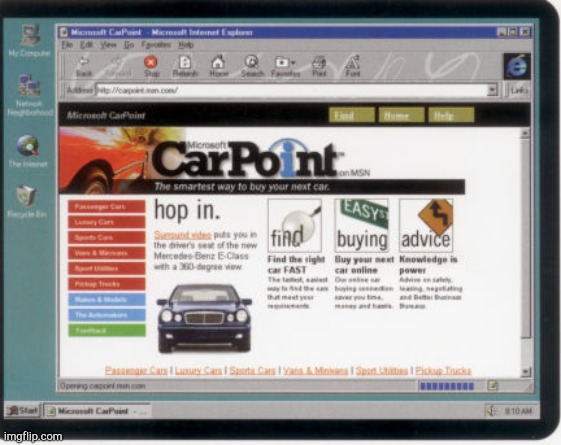
Task: Click the Print toolbar icon
Action: point(319,66)
